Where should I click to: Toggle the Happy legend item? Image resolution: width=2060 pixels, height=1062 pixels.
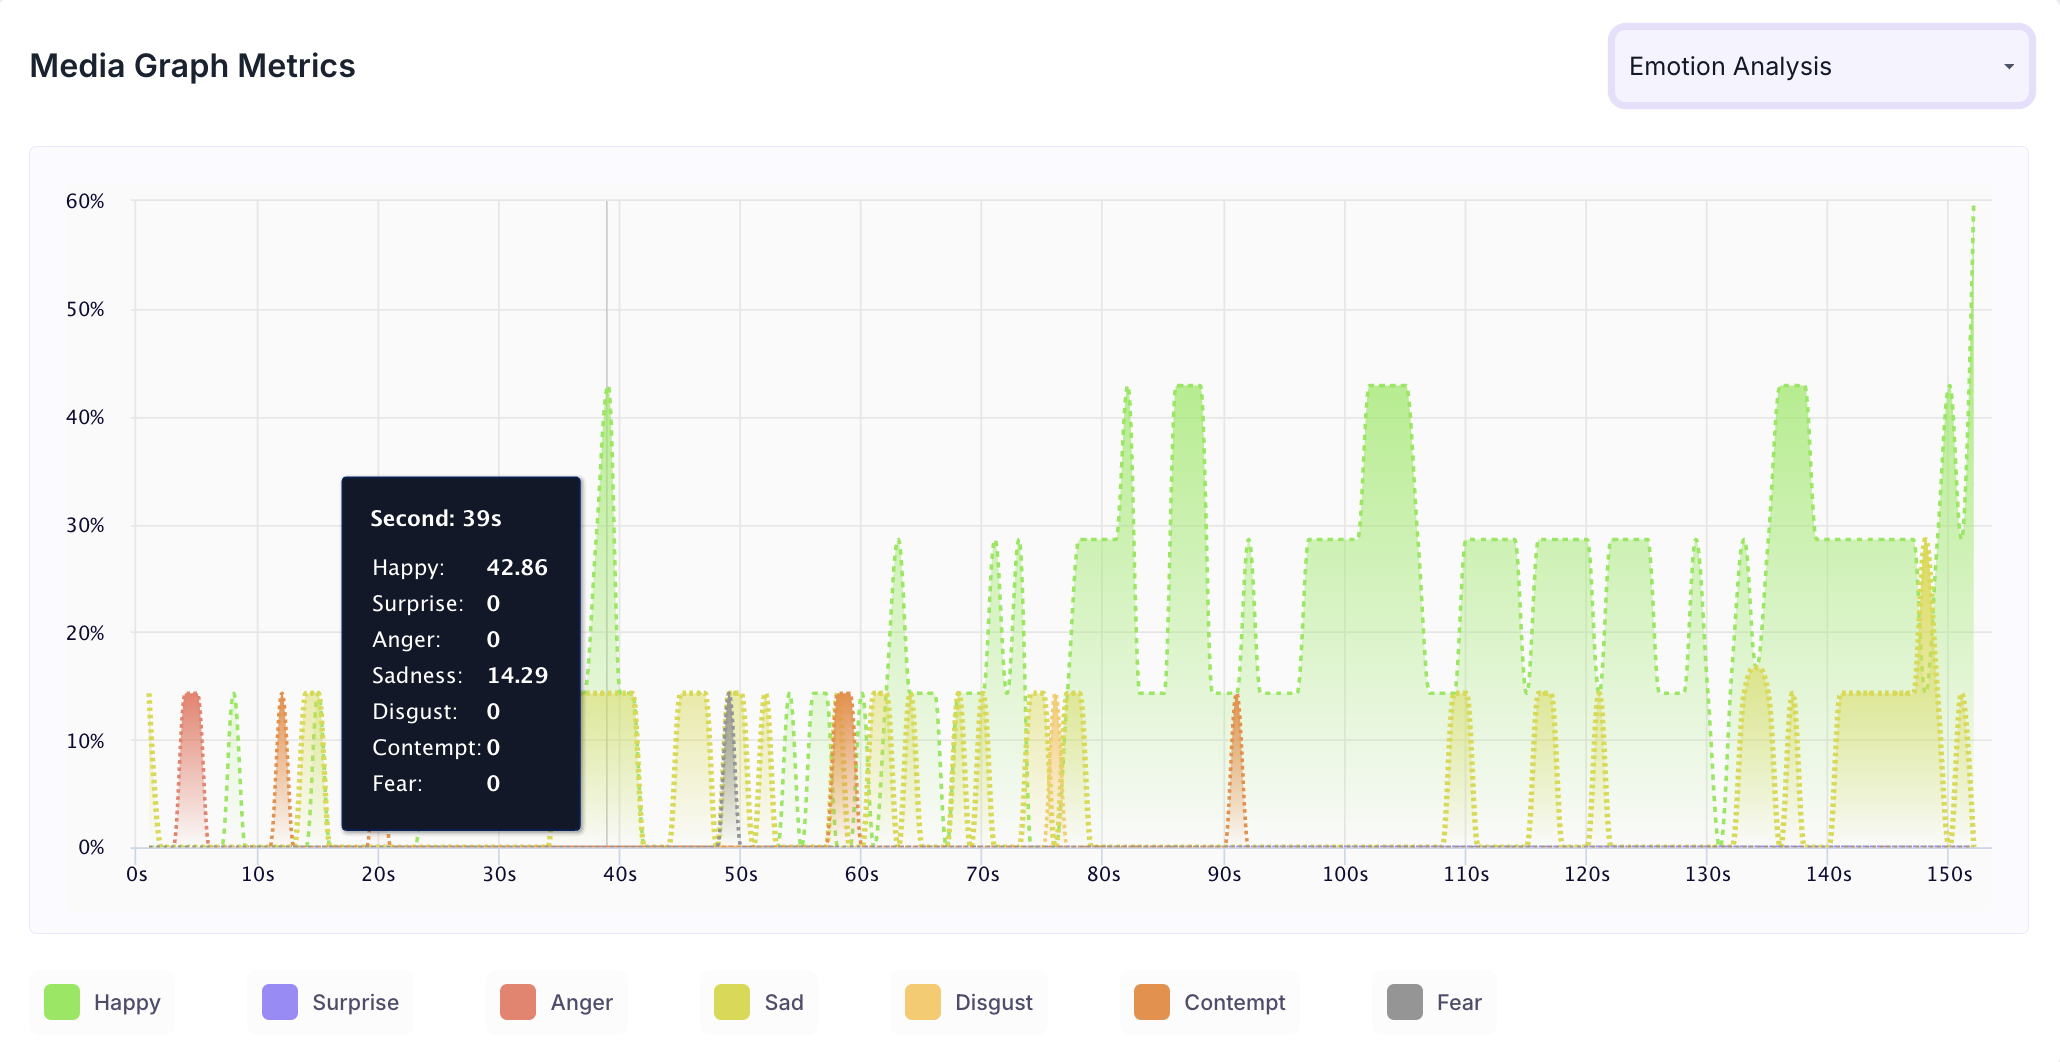pyautogui.click(x=102, y=1002)
